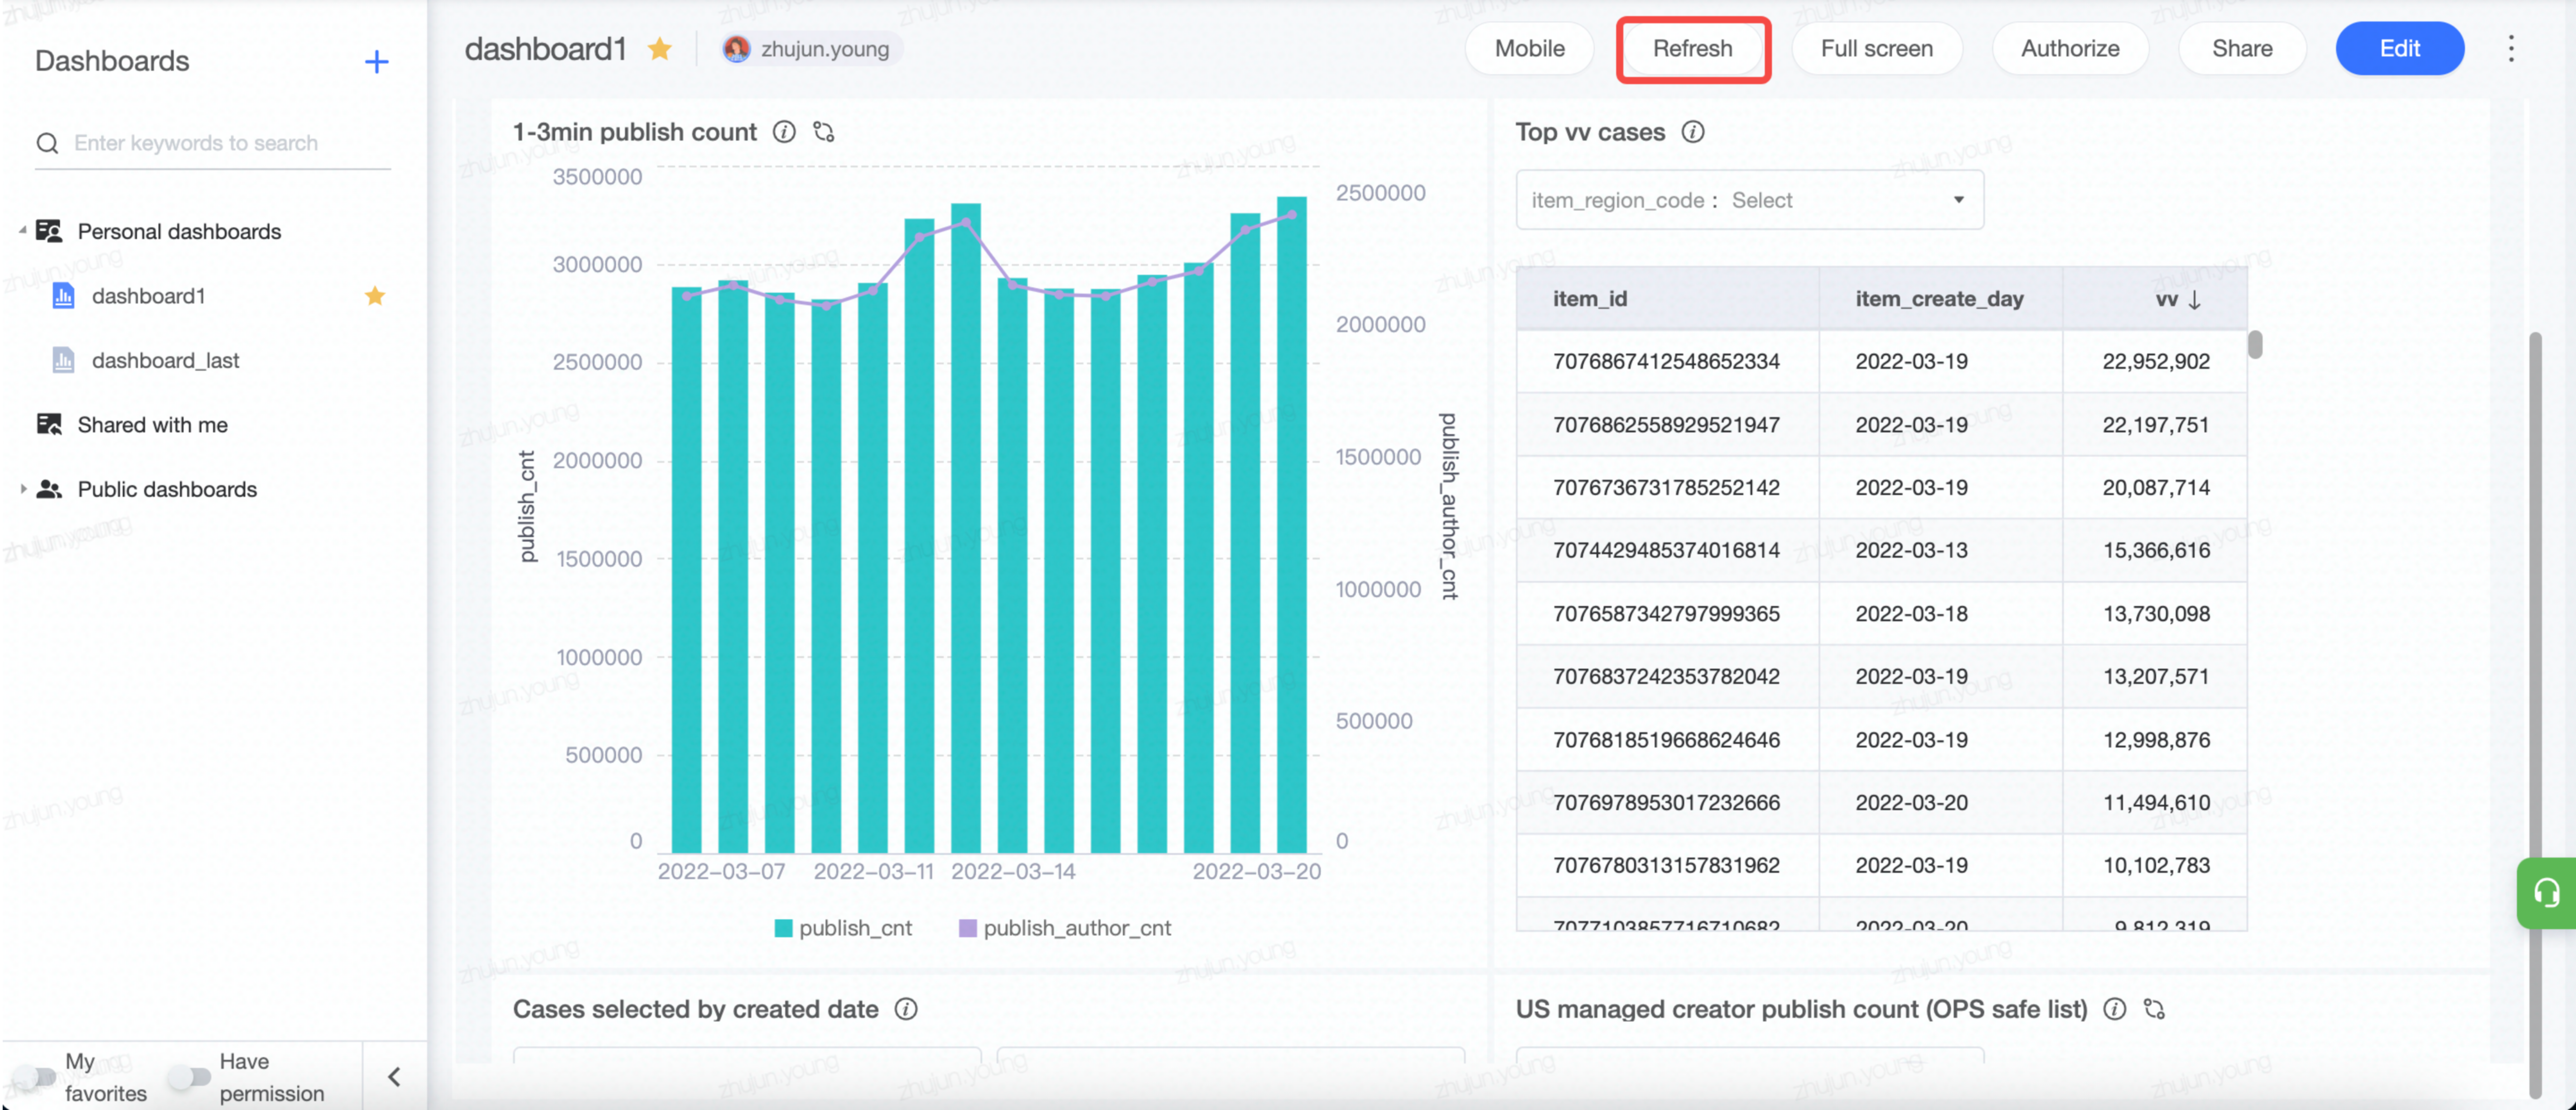Click the Personal dashboards folder icon
2576x1110 pixels.
pyautogui.click(x=49, y=231)
